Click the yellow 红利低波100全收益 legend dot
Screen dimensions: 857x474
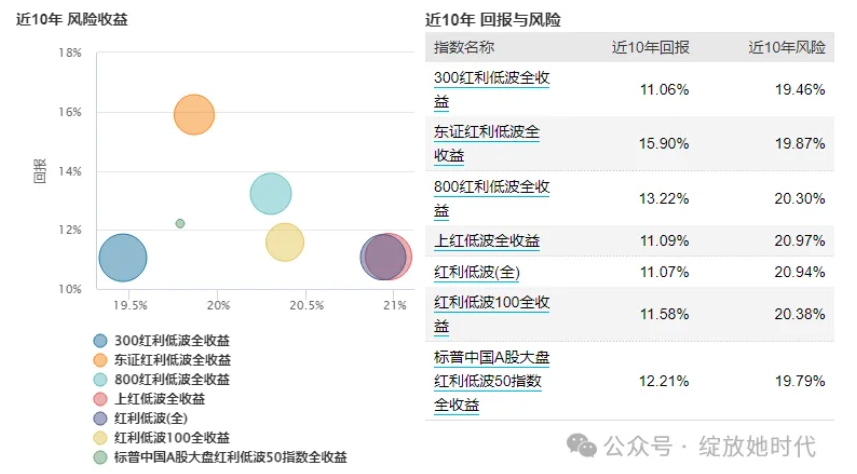[x=100, y=438]
